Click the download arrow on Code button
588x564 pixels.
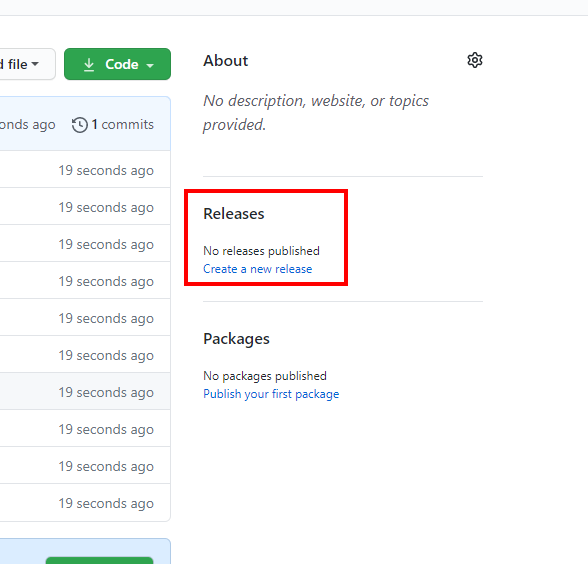point(89,64)
